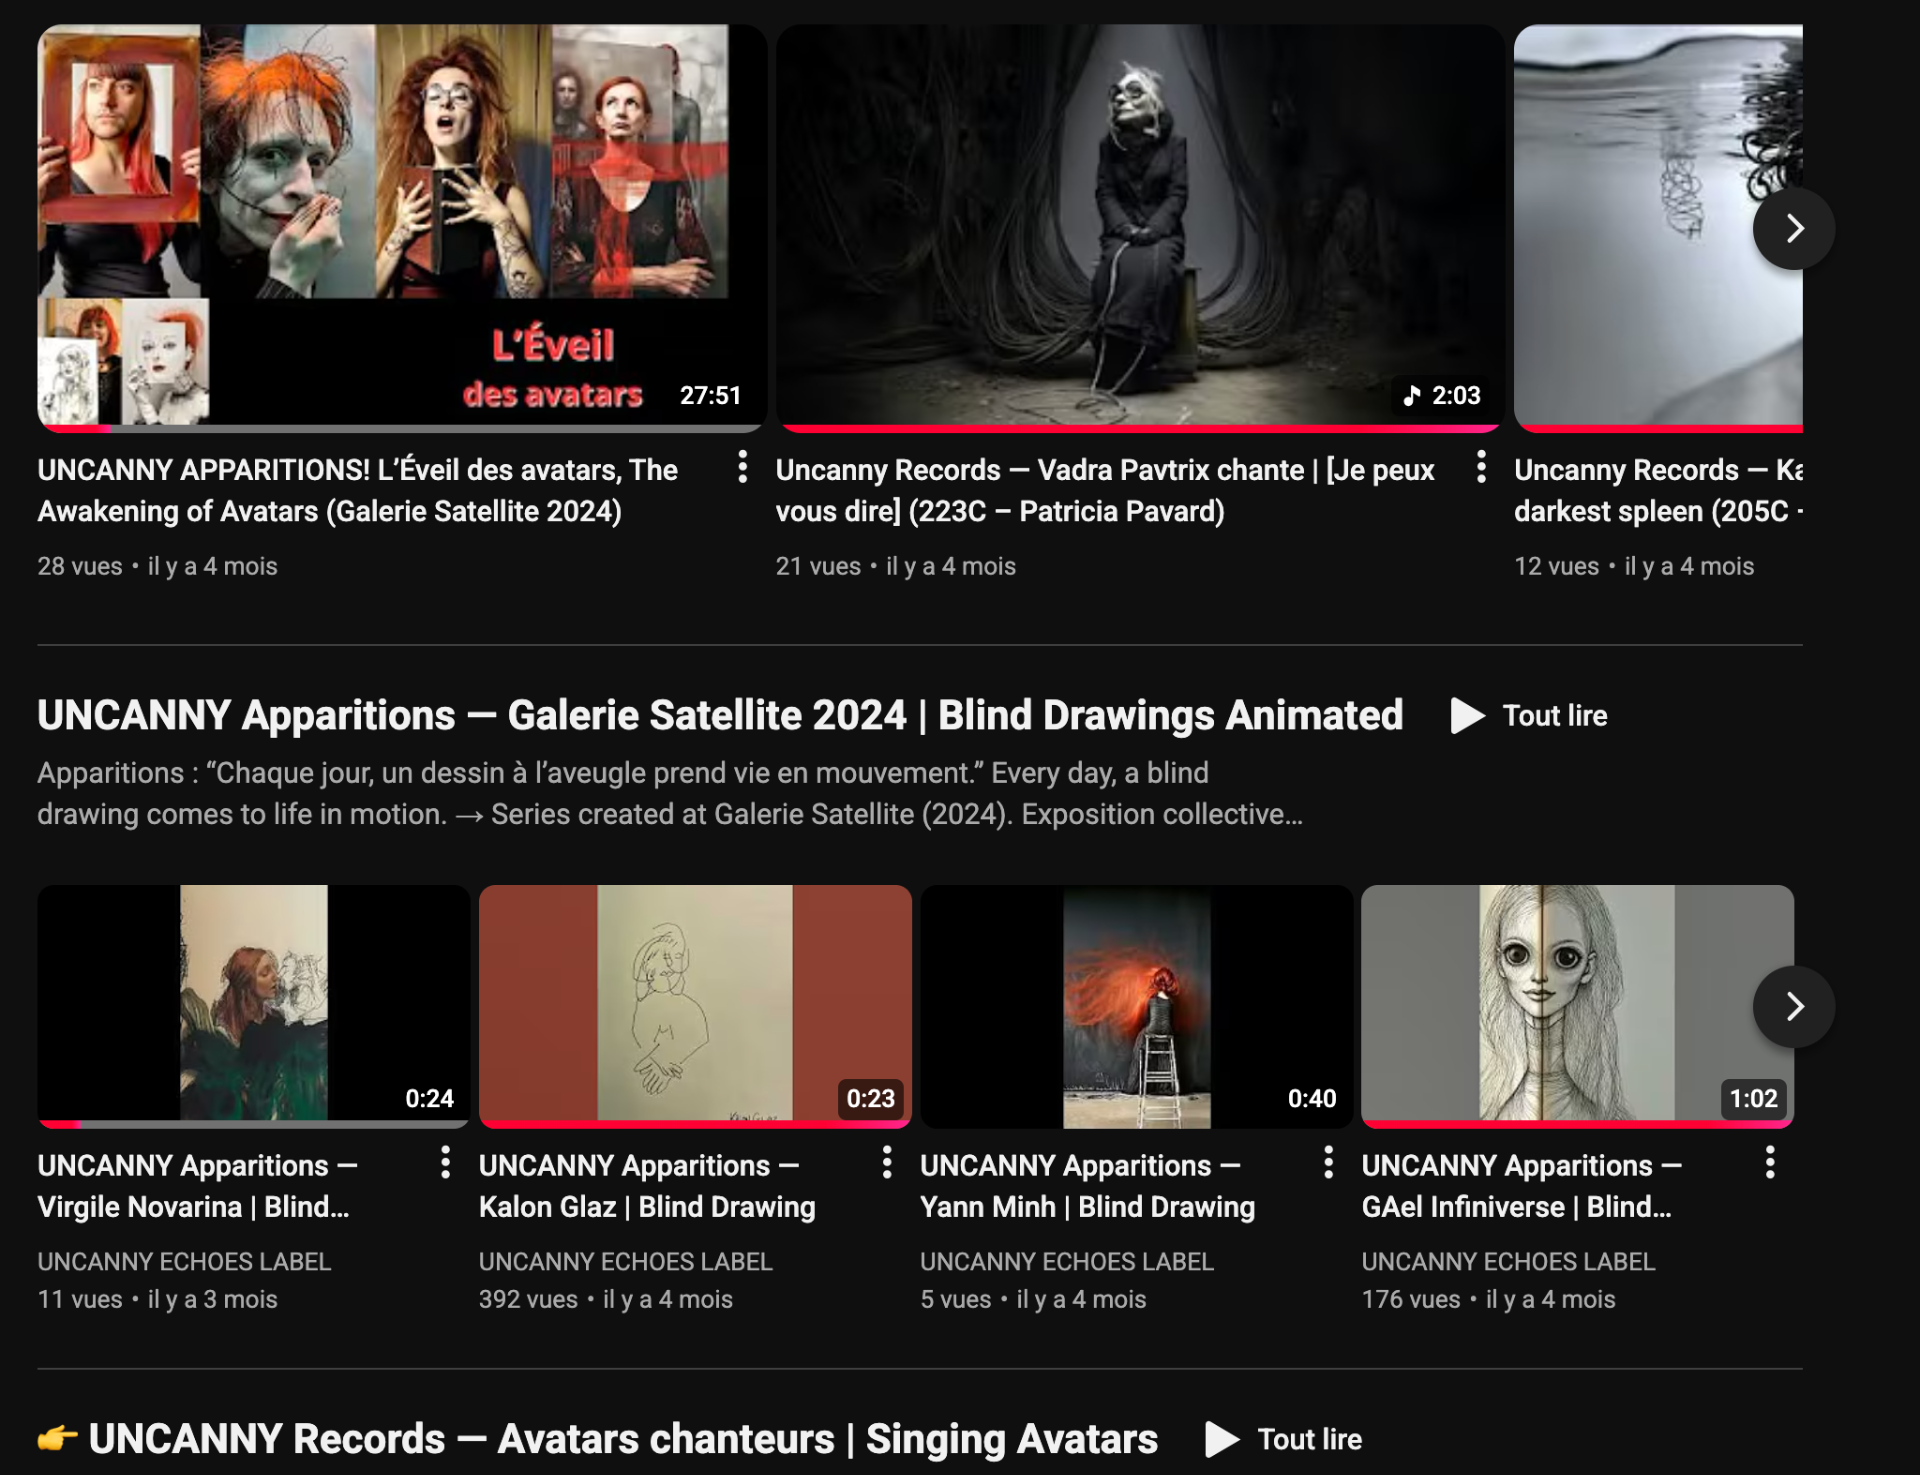The image size is (1920, 1475).
Task: Open UNCANNY Records Singing Avatars playlist title
Action: (622, 1439)
